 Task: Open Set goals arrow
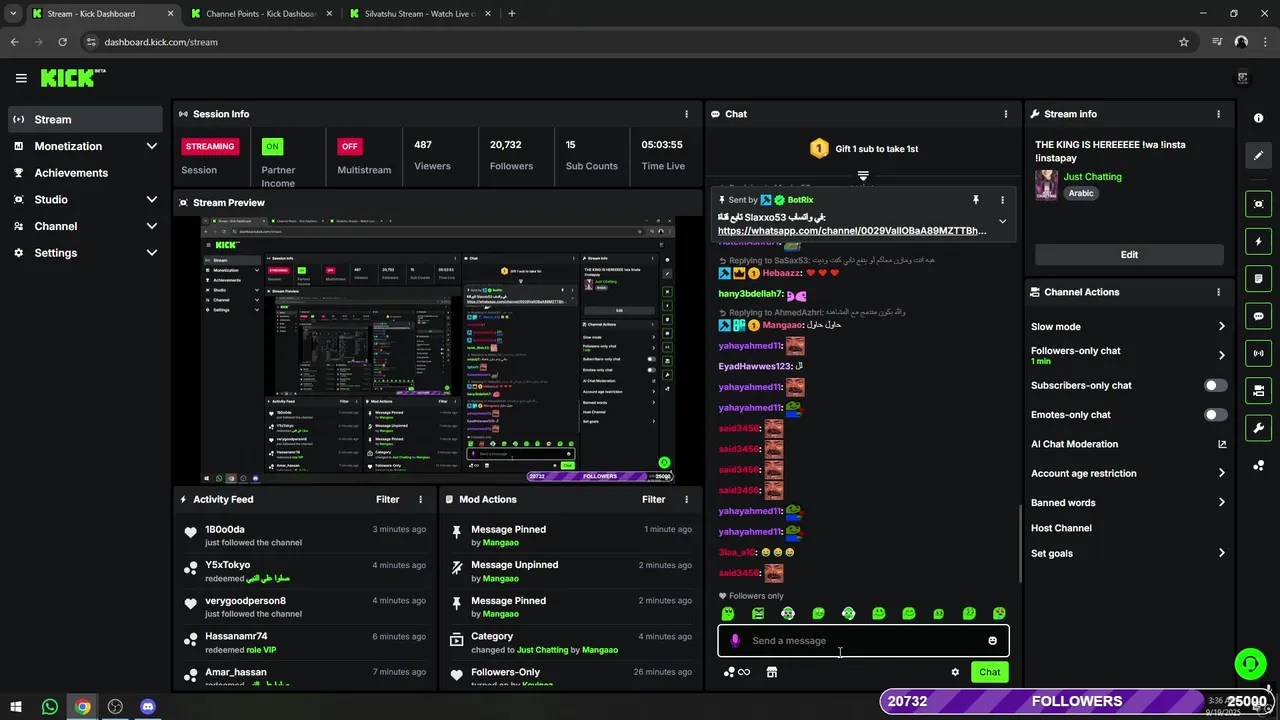pyautogui.click(x=1221, y=553)
